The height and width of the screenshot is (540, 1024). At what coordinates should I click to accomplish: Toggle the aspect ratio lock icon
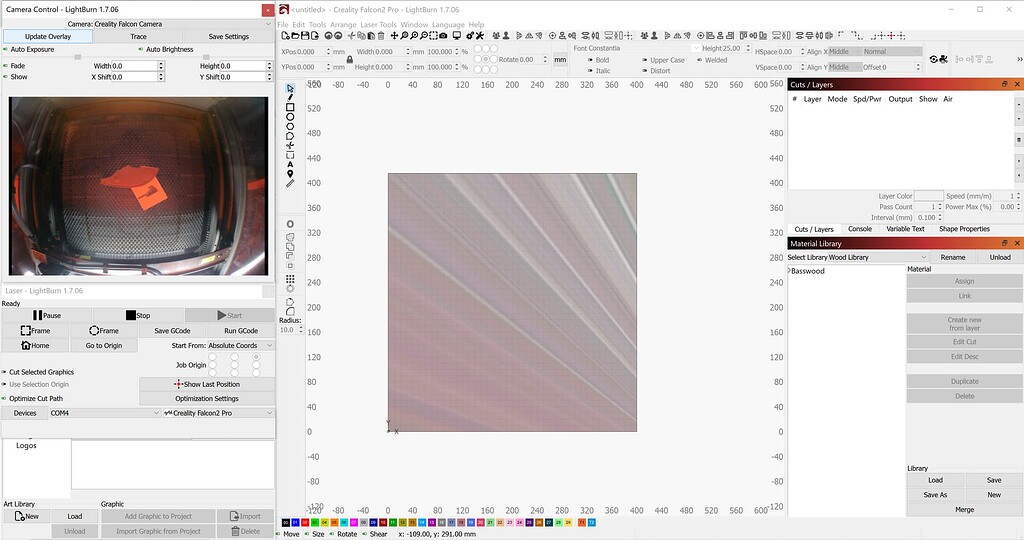[x=349, y=59]
